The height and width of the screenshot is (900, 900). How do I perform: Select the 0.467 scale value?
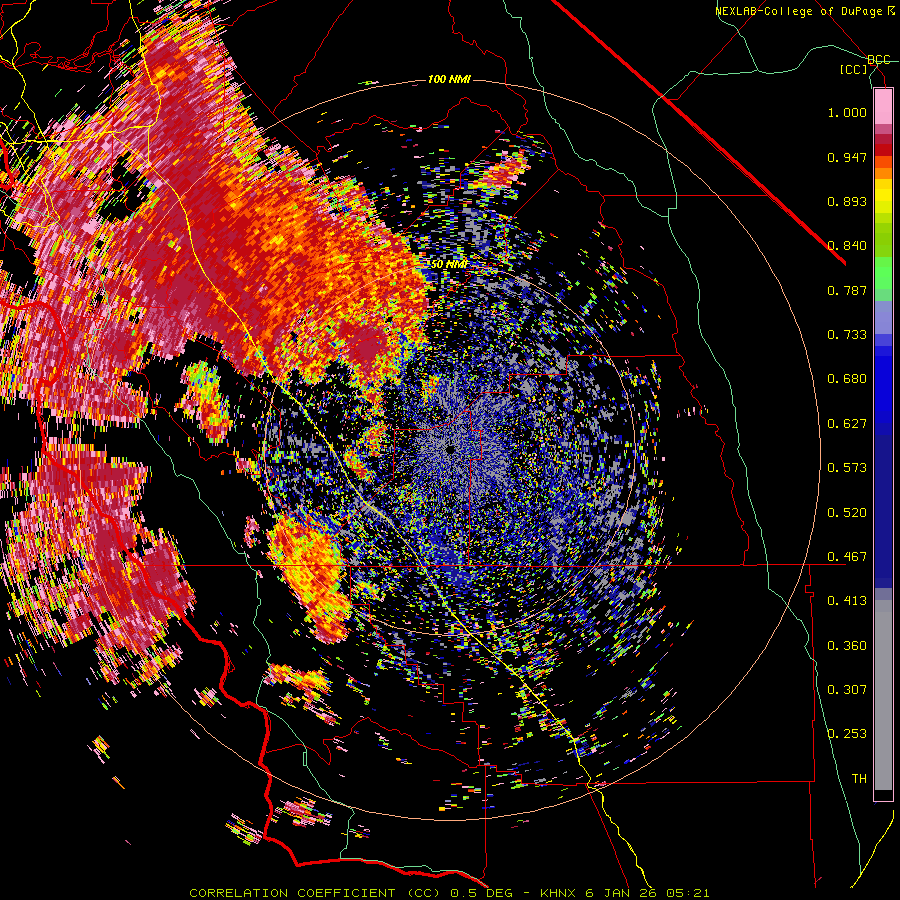pos(847,557)
